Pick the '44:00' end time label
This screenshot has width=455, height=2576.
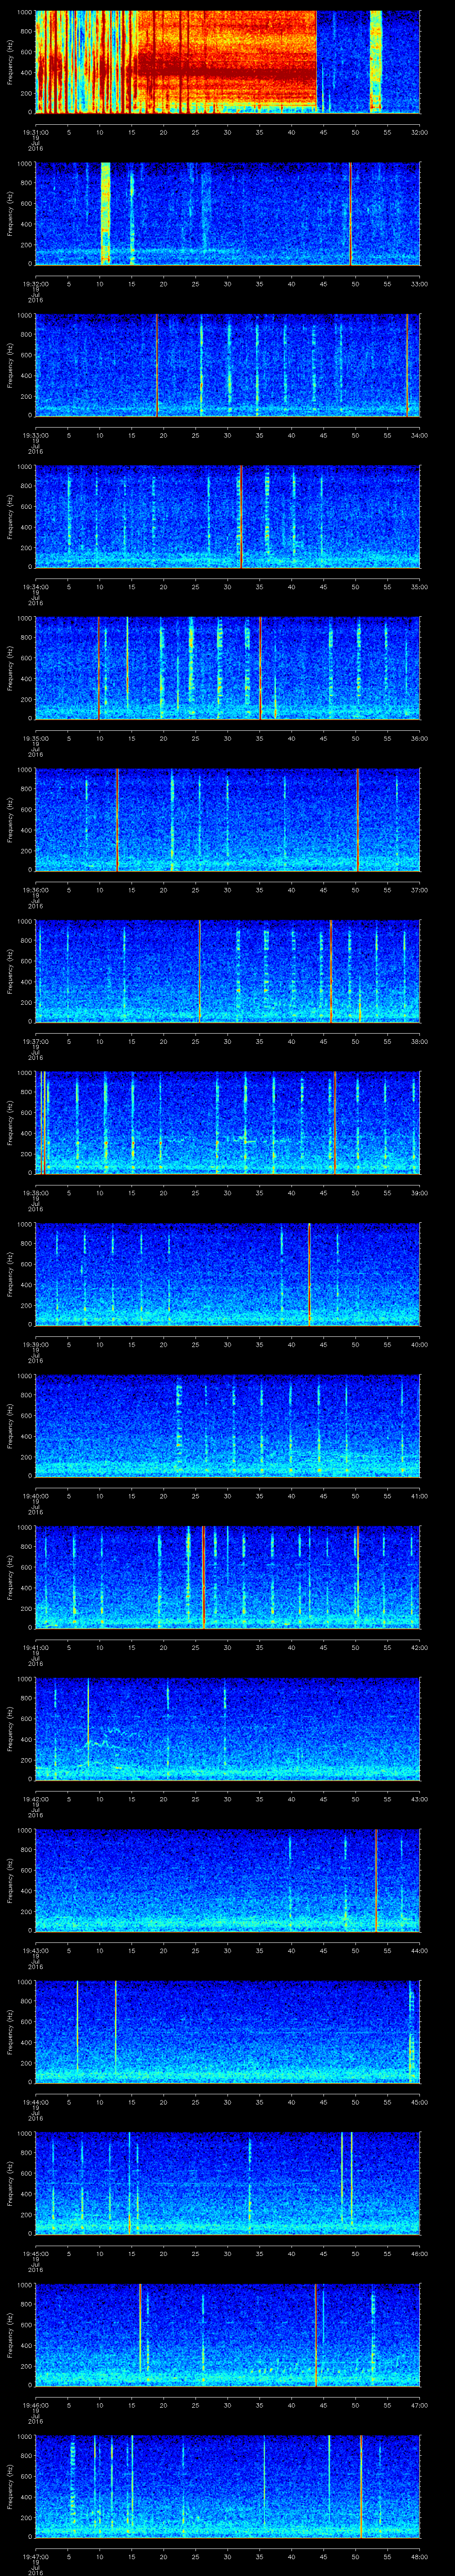point(419,1950)
